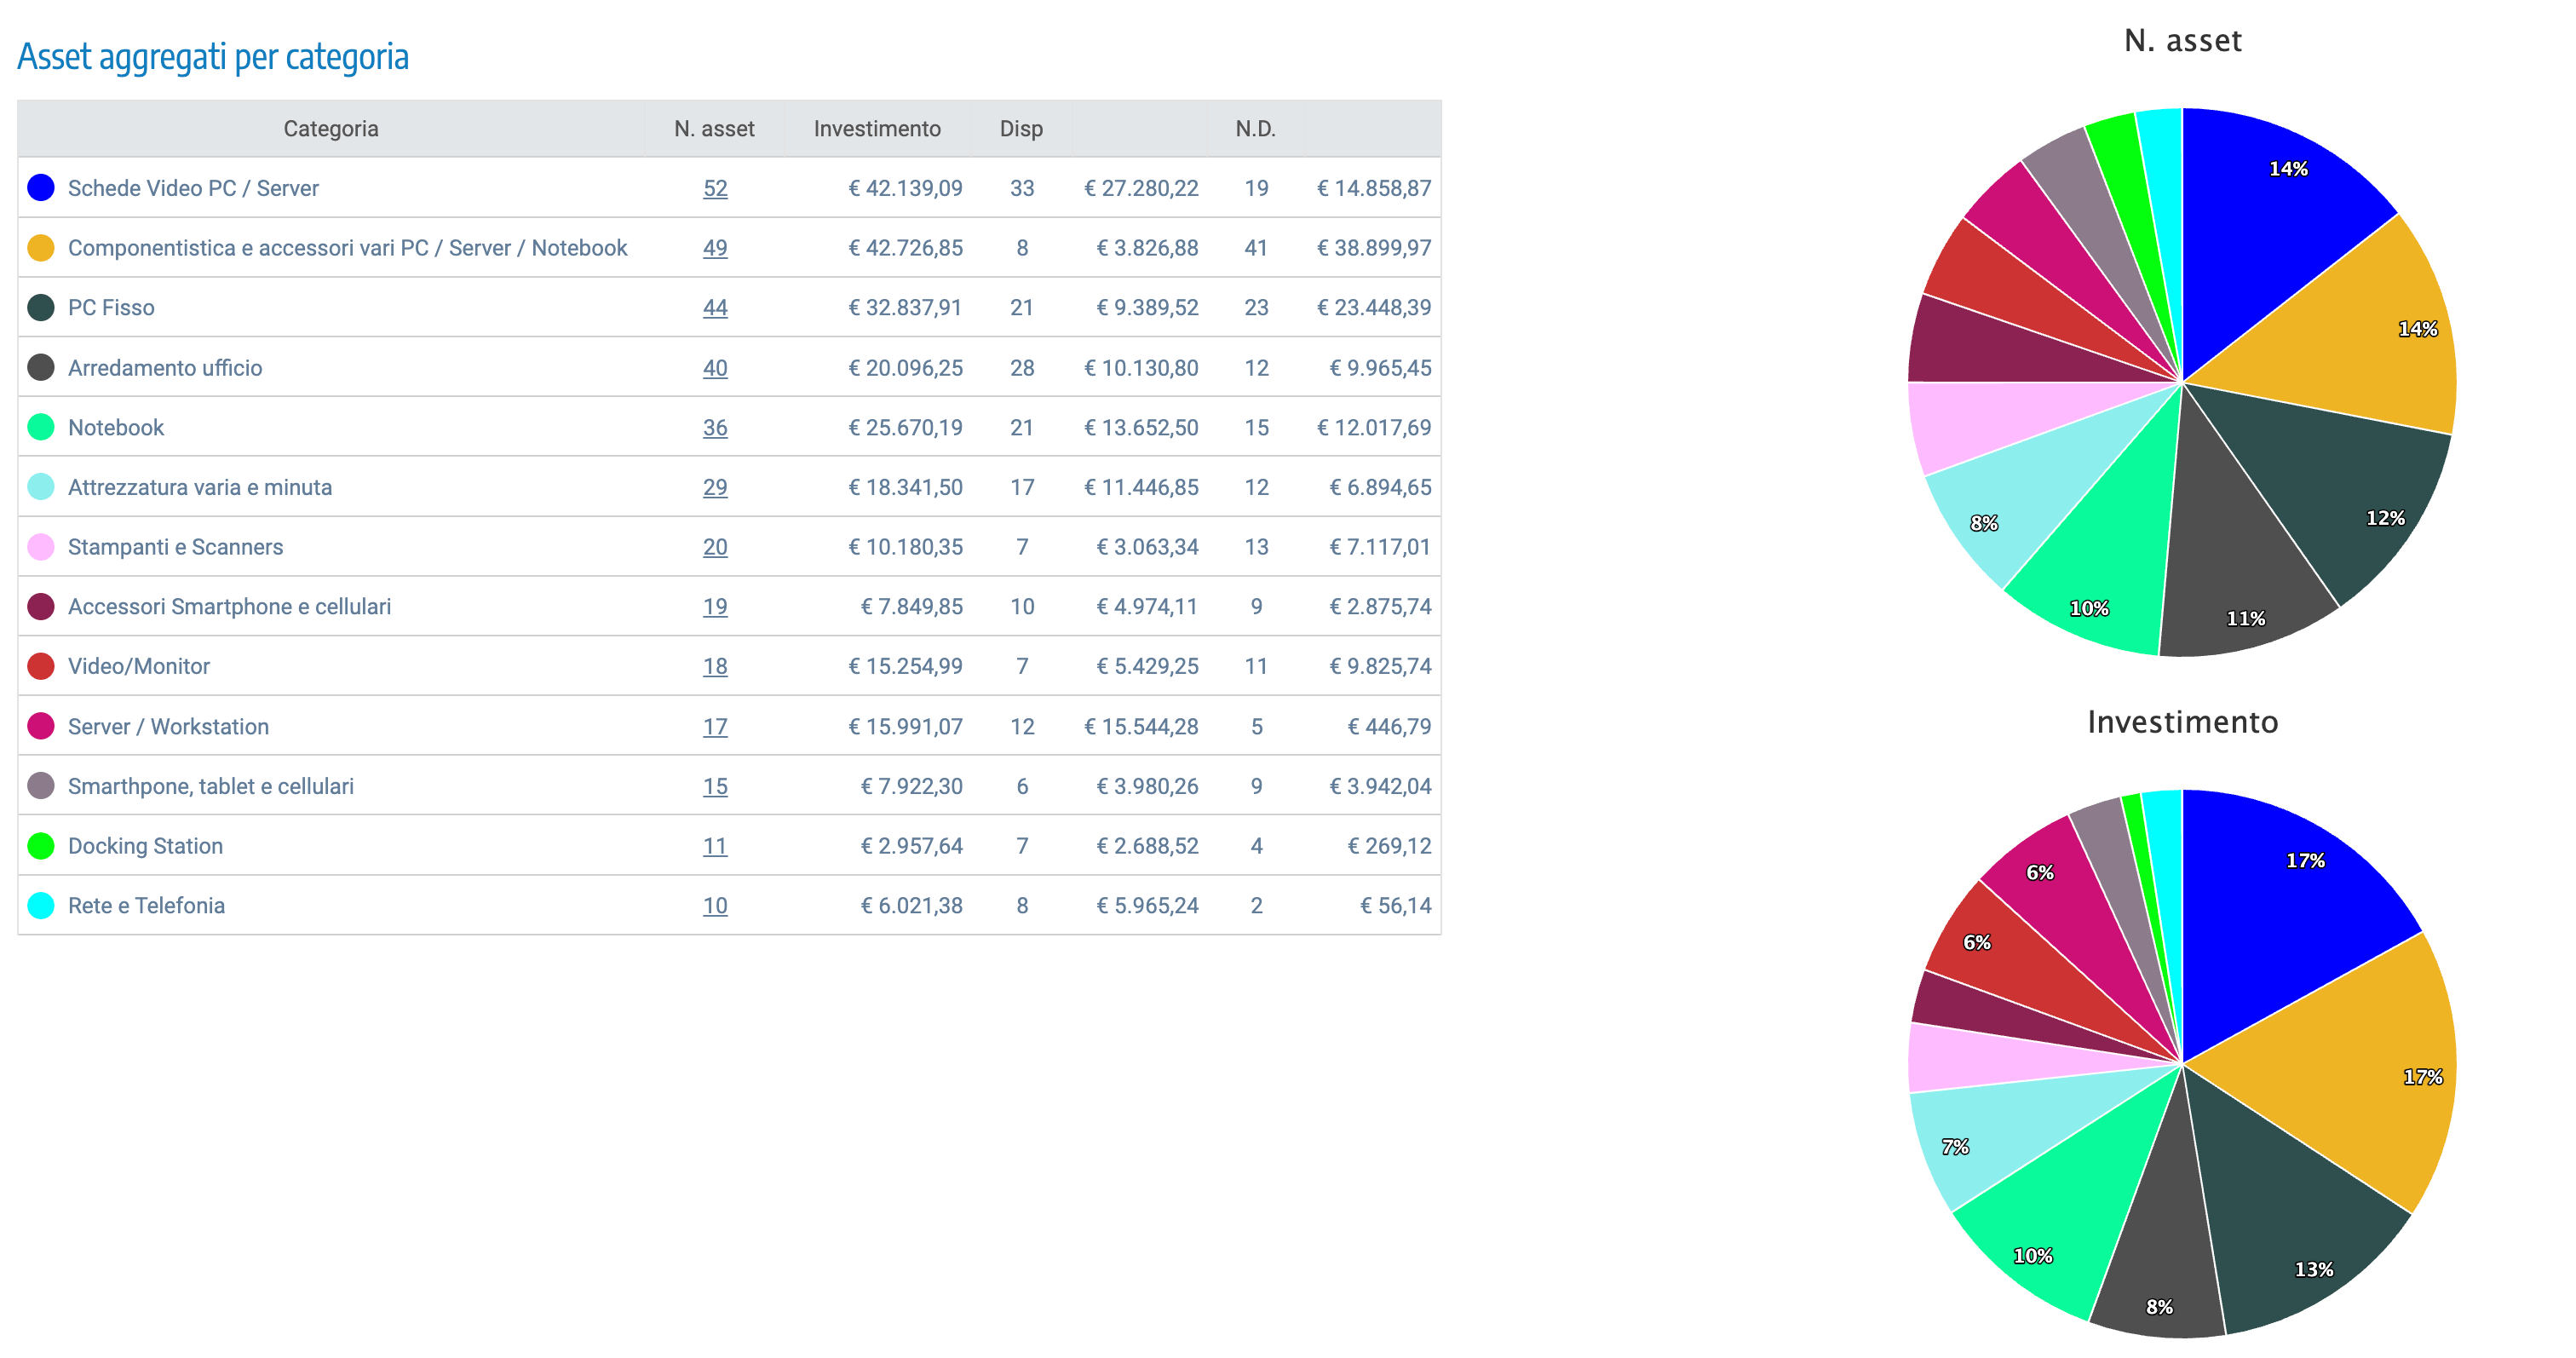2576x1358 pixels.
Task: Click the cyan Rete e Telefonia dot
Action: coord(41,905)
